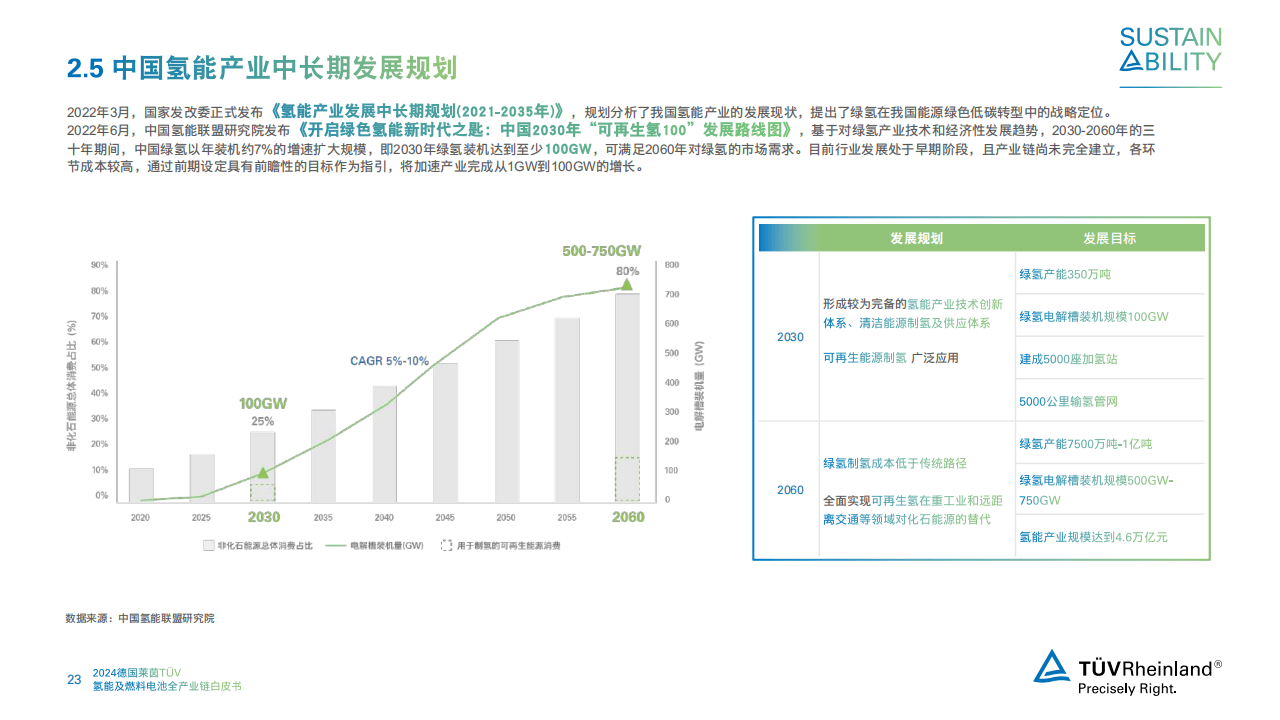Viewport: 1280px width, 720px height.
Task: Click the 100GW label above the 2030 bar
Action: (x=263, y=404)
